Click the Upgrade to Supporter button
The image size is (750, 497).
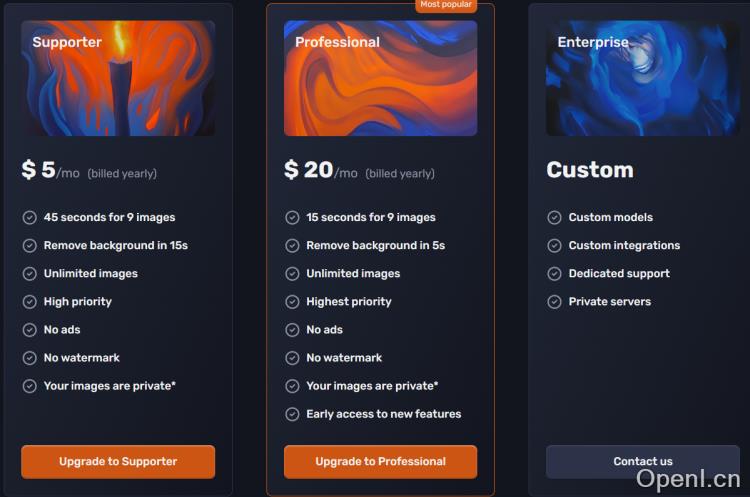[x=118, y=462]
